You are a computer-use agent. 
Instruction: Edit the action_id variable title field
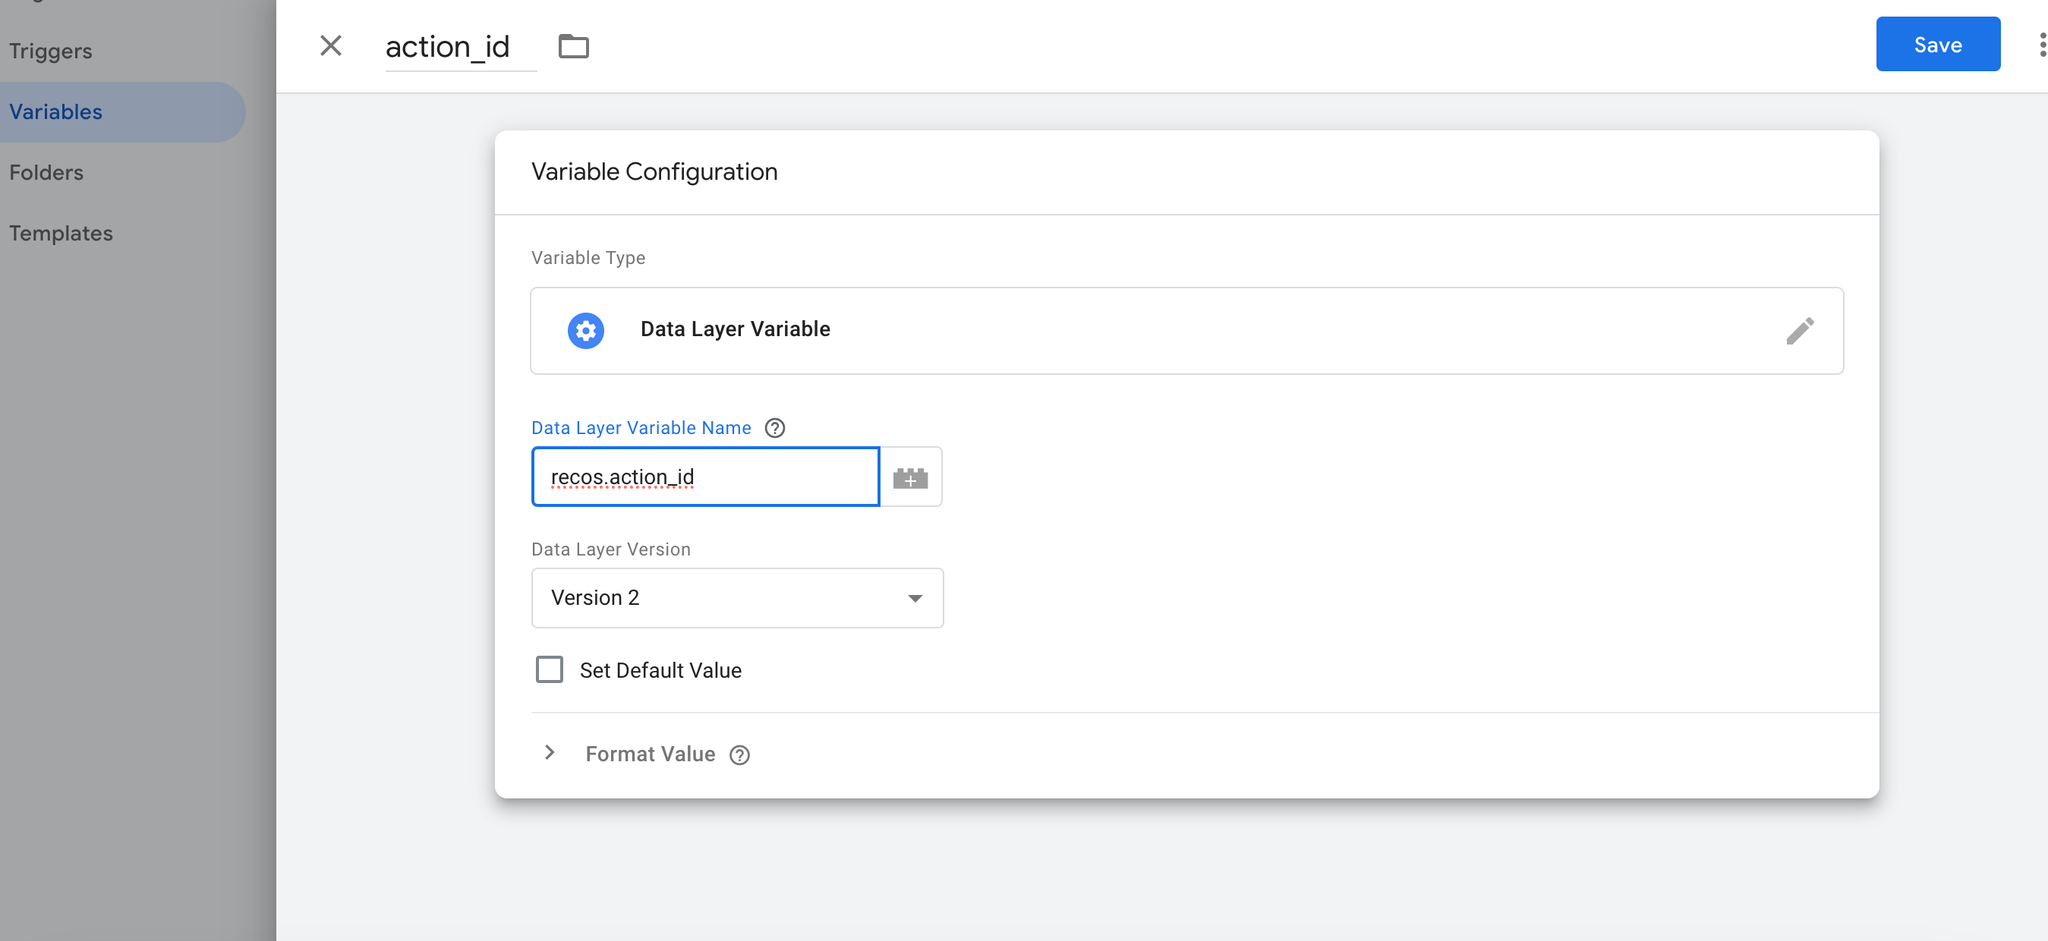(461, 46)
